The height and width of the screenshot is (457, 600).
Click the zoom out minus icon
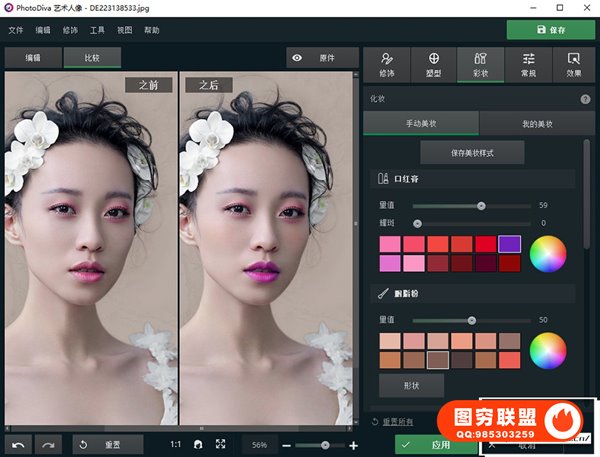tap(288, 445)
